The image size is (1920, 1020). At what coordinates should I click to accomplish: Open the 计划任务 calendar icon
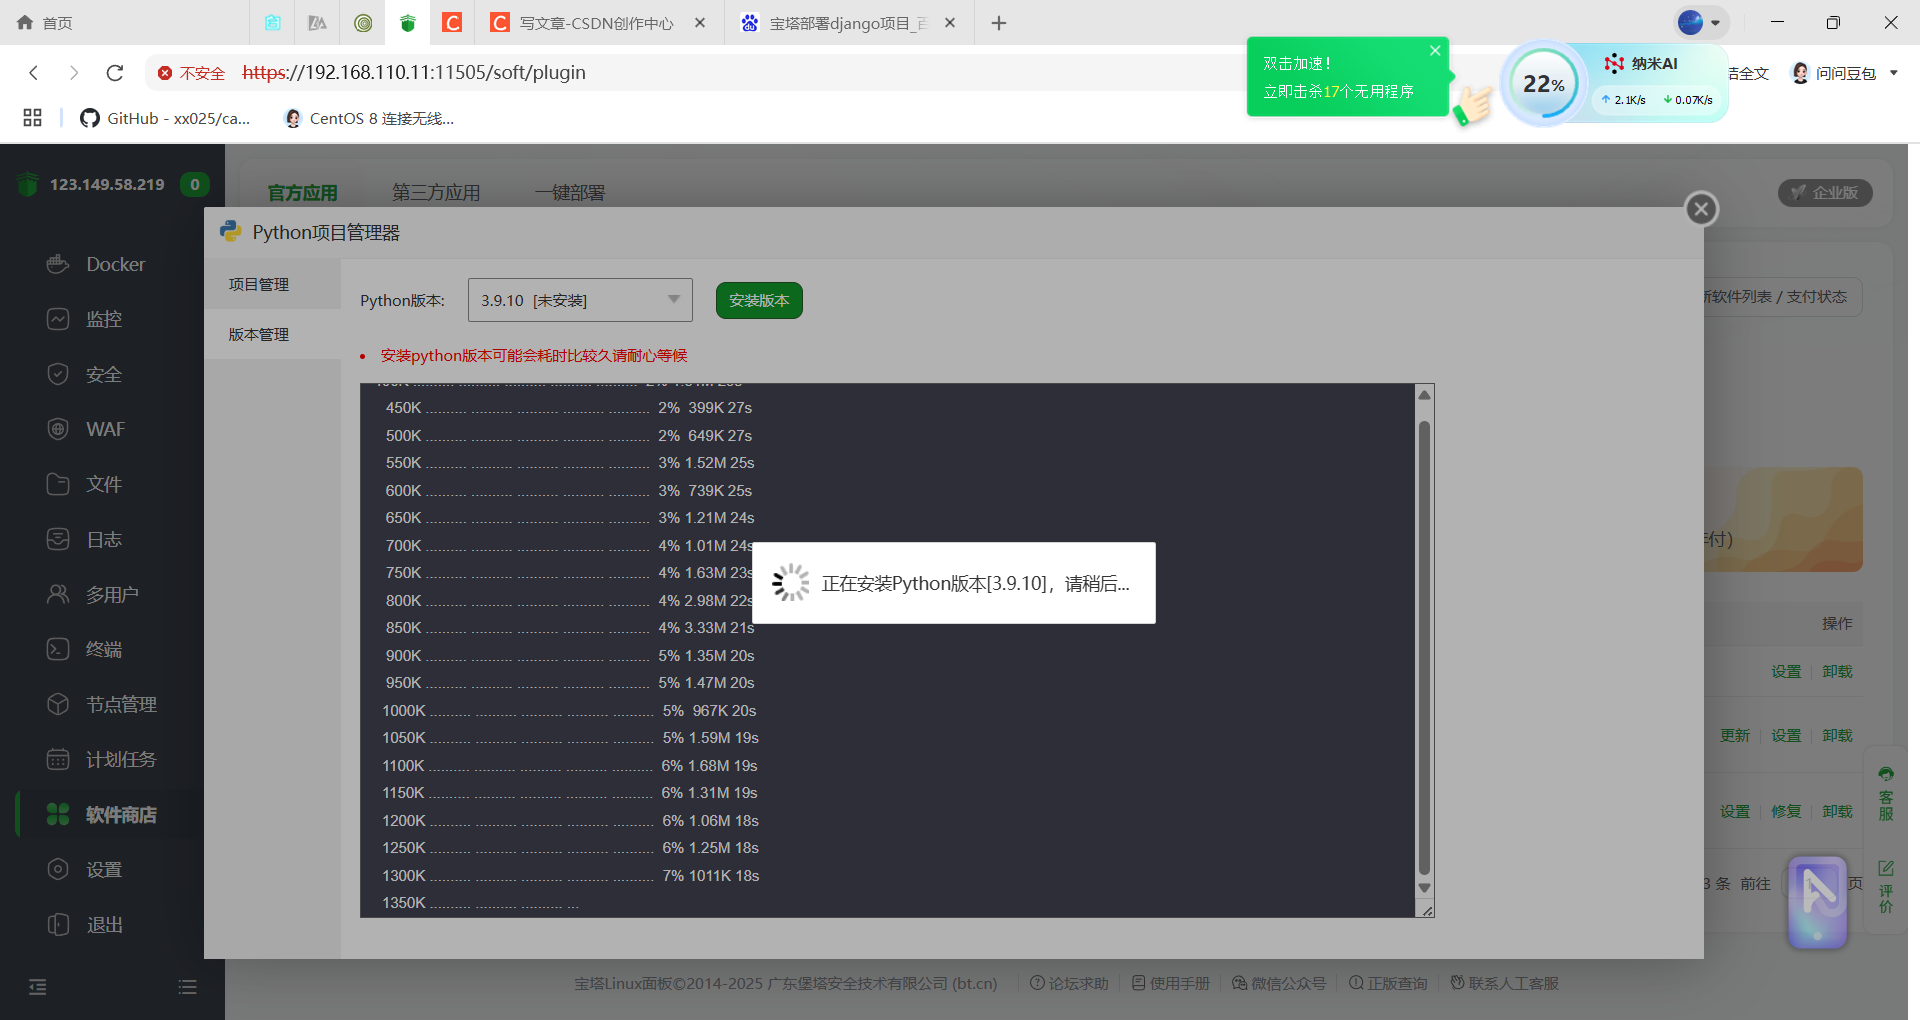(x=58, y=759)
